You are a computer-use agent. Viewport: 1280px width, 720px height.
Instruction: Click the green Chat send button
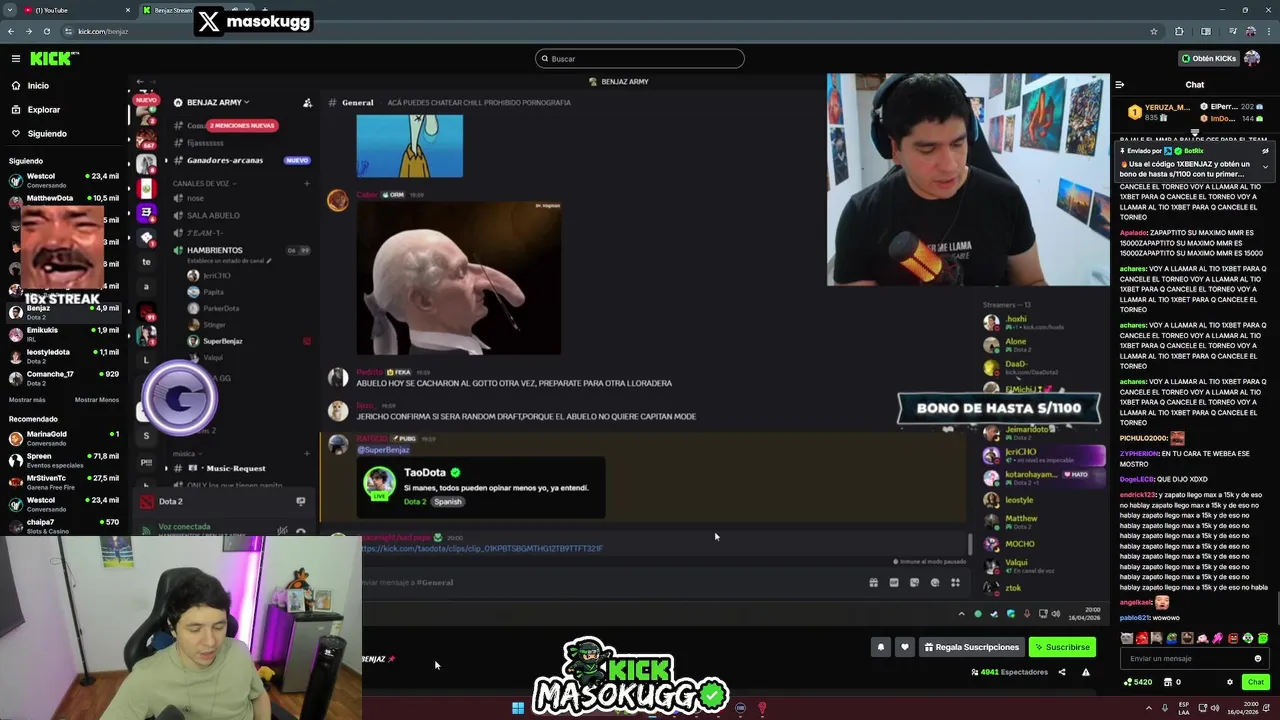(x=1256, y=682)
